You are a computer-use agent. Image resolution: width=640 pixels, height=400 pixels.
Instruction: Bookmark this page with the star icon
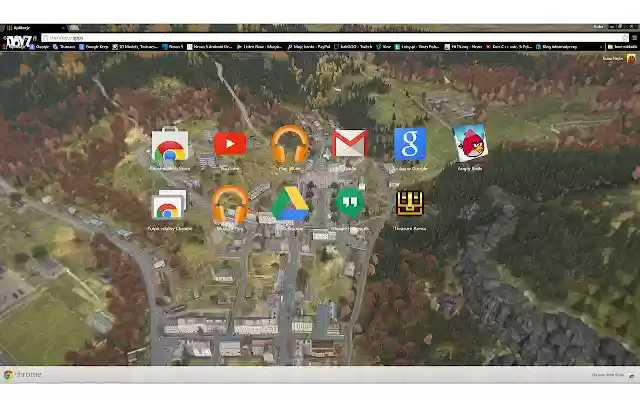coord(625,38)
